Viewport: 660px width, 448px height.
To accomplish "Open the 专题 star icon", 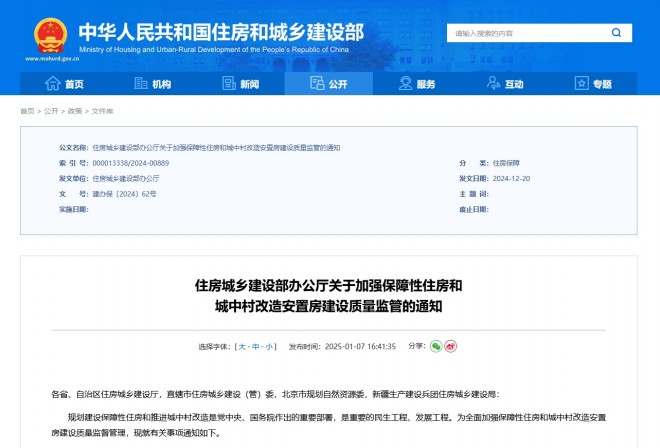I will [x=582, y=83].
